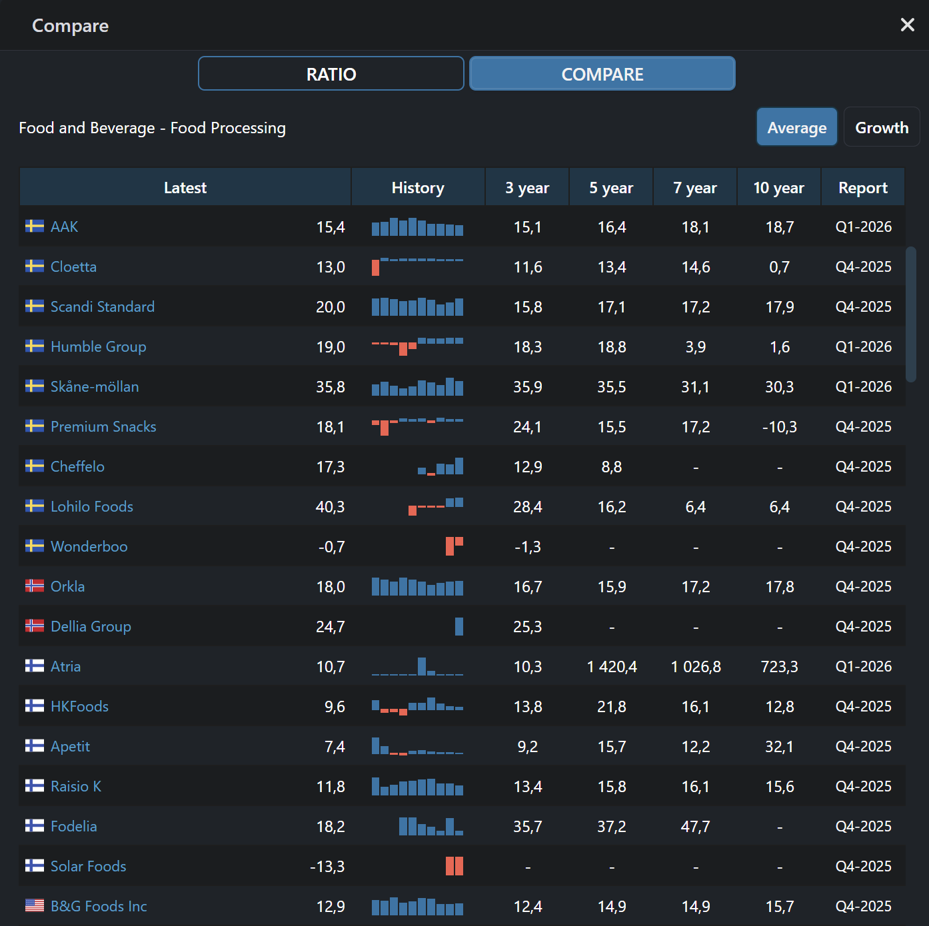Click the Norwegian flag beside Orkla
The image size is (929, 926).
[x=34, y=585]
